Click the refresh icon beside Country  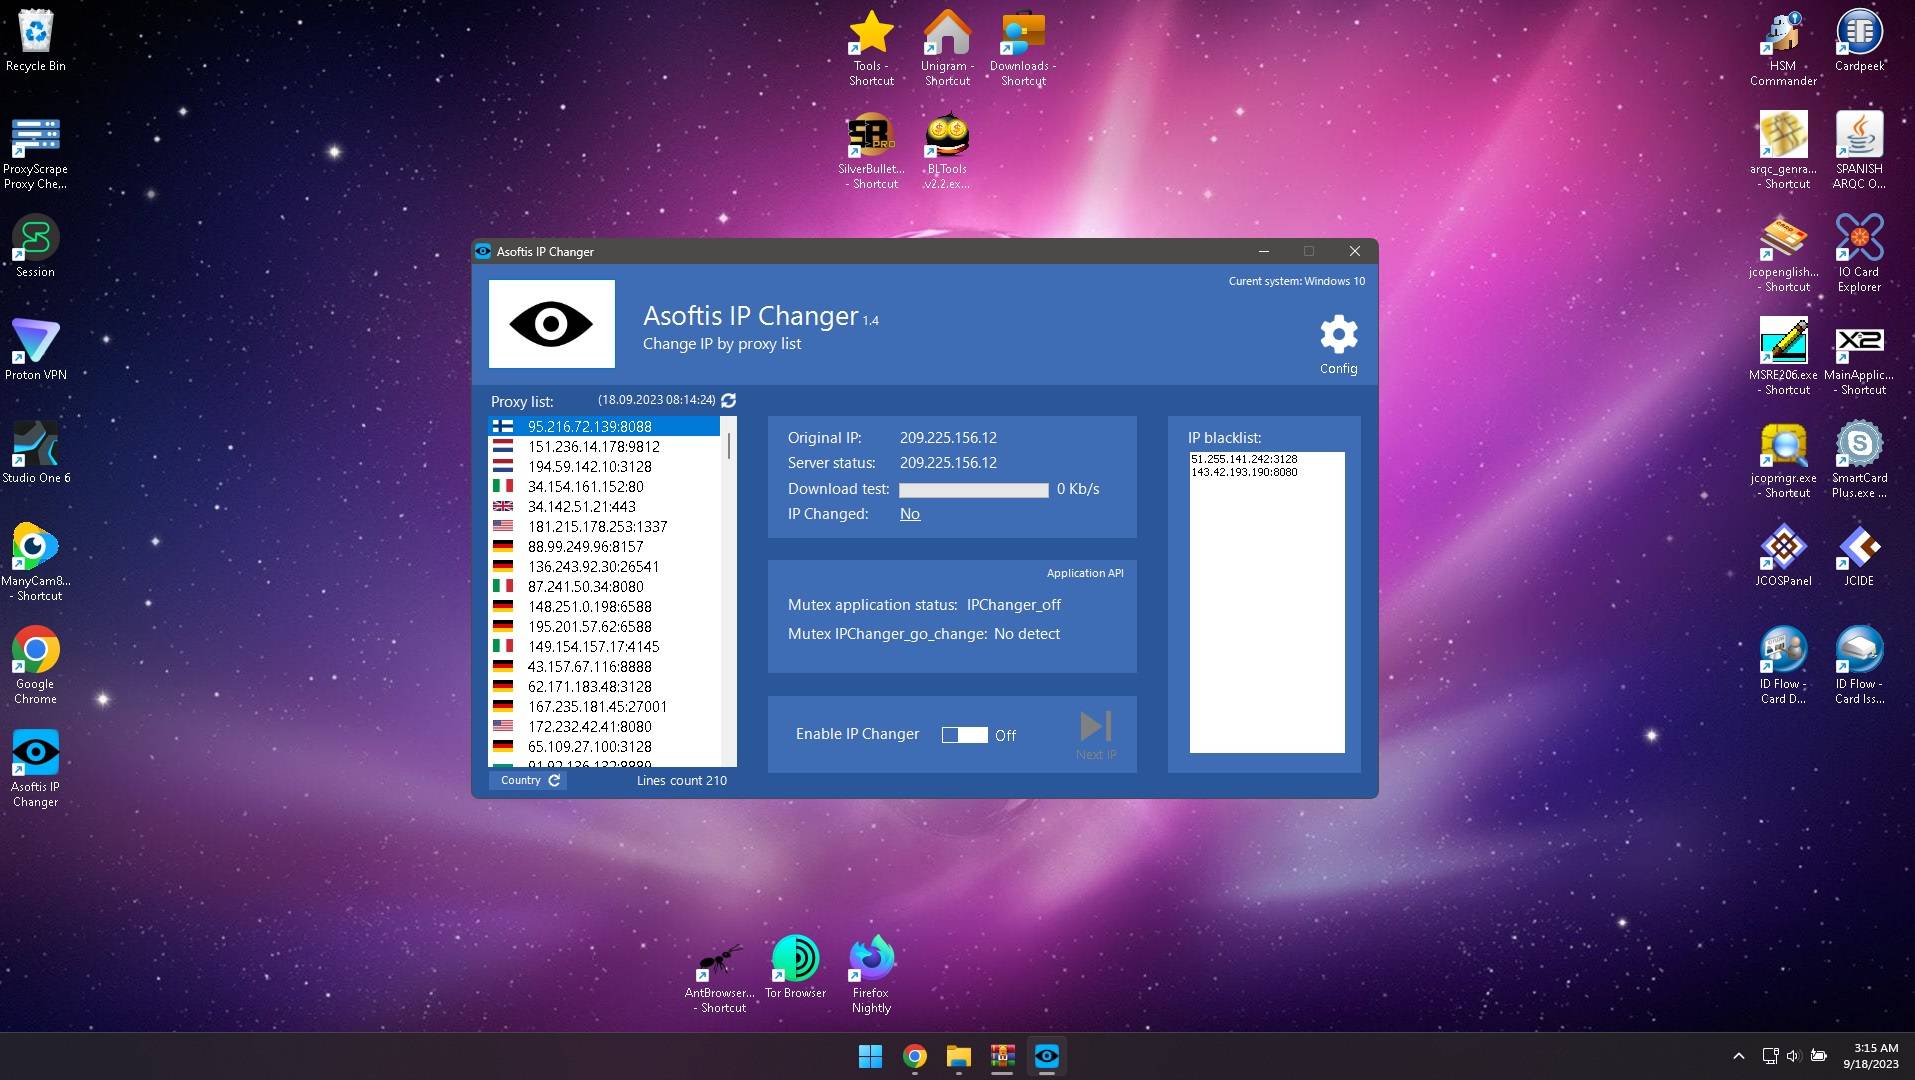[553, 780]
